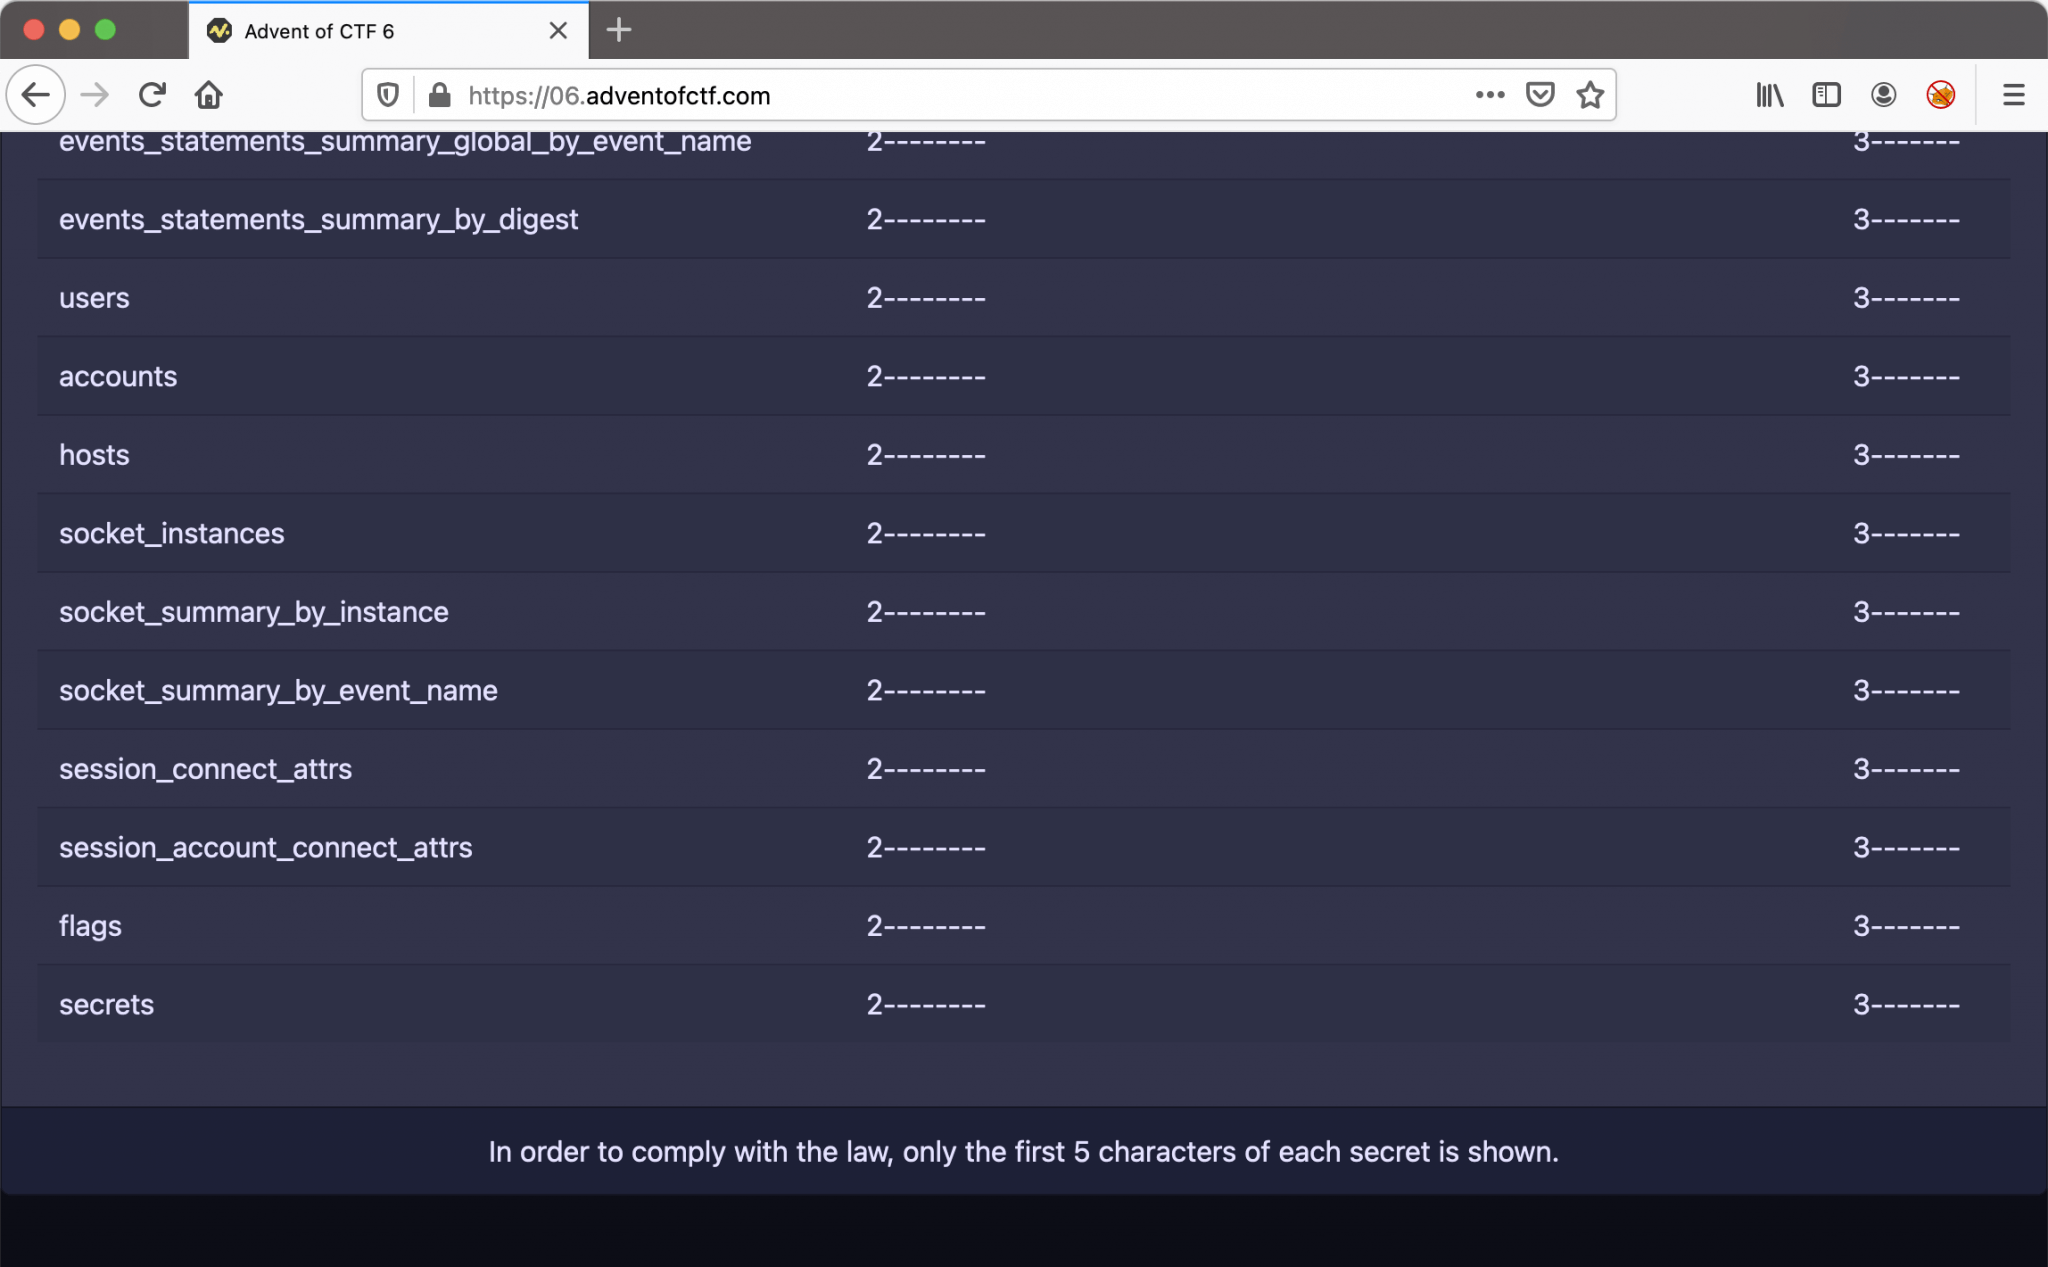
Task: Bookmark this page with star
Action: [x=1590, y=95]
